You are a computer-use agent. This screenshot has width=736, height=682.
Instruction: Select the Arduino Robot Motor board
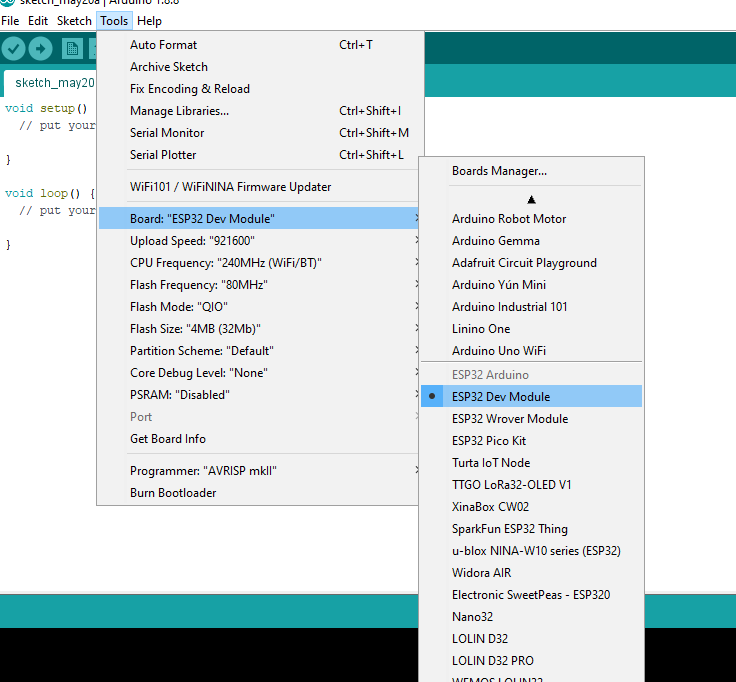(531, 219)
